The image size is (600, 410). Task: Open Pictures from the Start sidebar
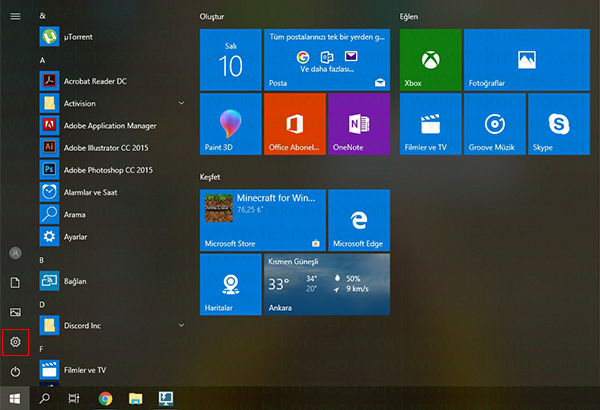coord(15,312)
